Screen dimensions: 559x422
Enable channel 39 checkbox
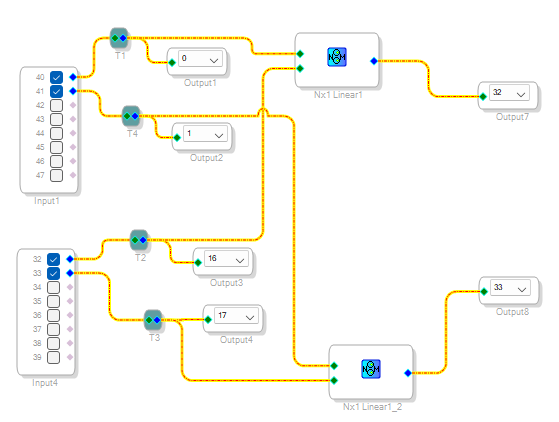(x=53, y=357)
